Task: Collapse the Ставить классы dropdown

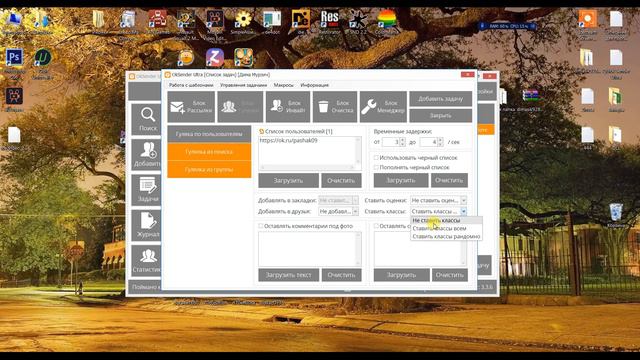Action: coord(463,211)
